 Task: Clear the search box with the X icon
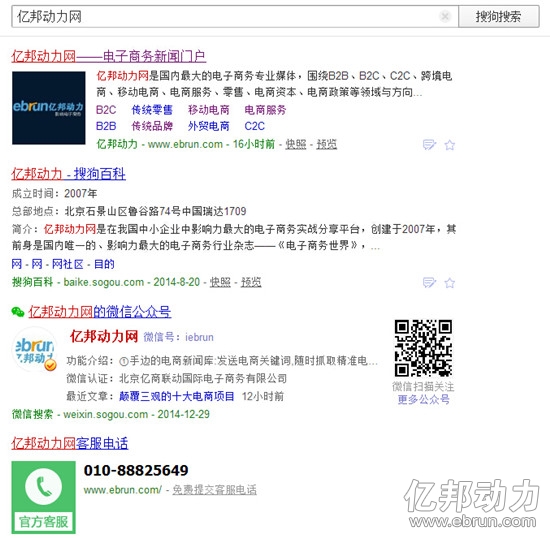[445, 16]
